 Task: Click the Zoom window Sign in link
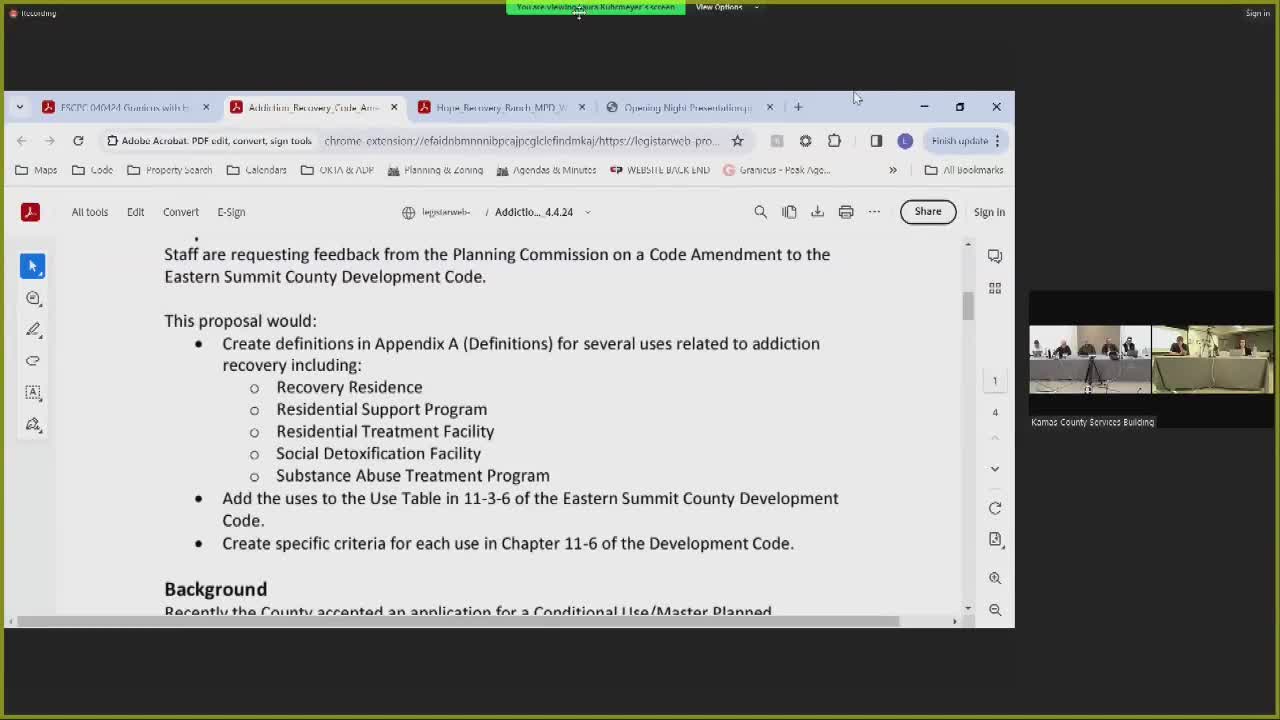(1258, 13)
